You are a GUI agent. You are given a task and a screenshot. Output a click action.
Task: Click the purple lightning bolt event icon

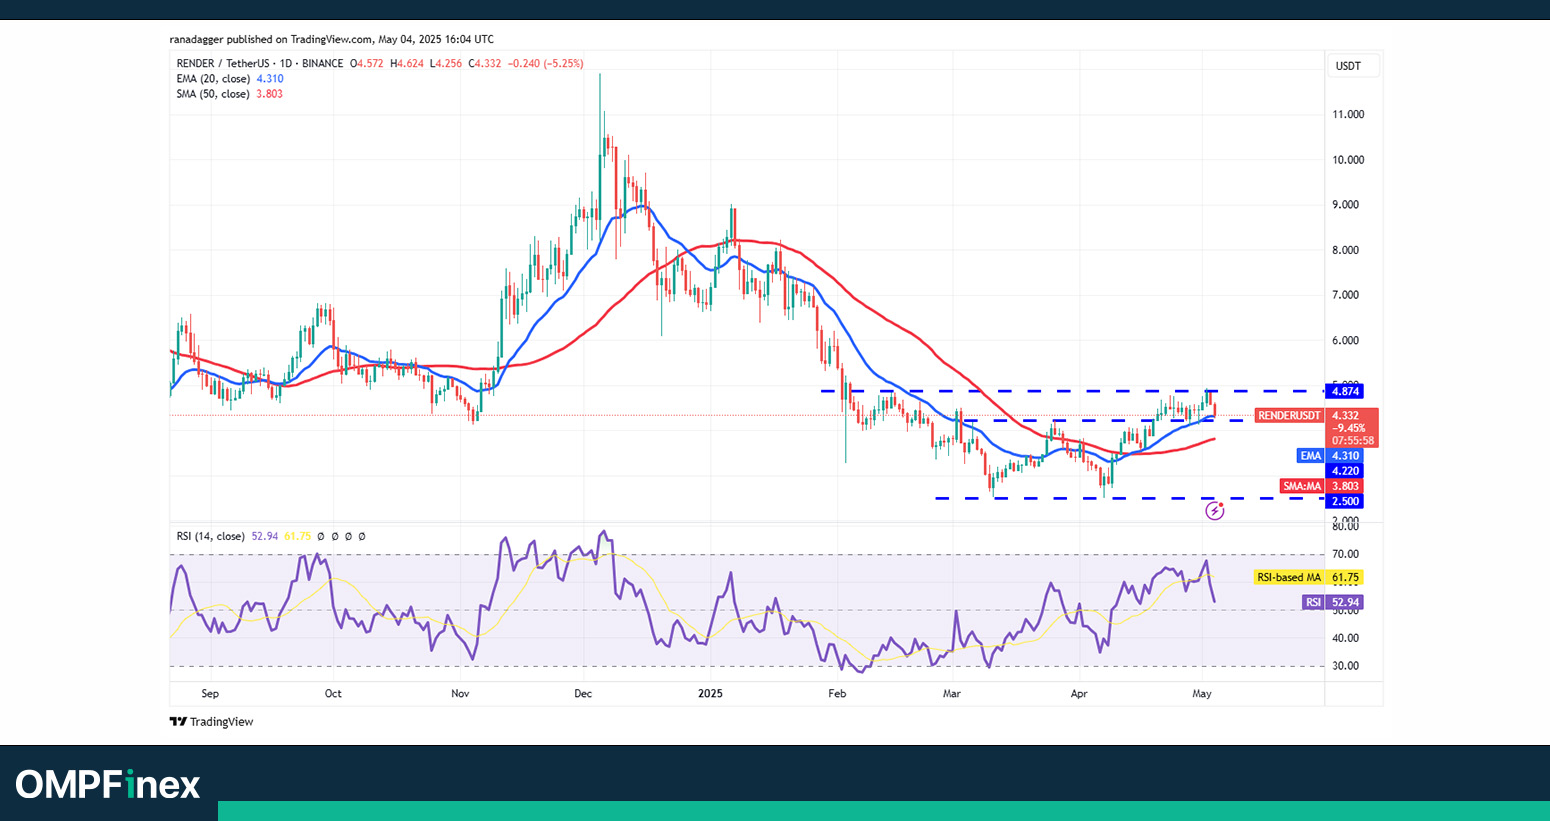[1214, 511]
